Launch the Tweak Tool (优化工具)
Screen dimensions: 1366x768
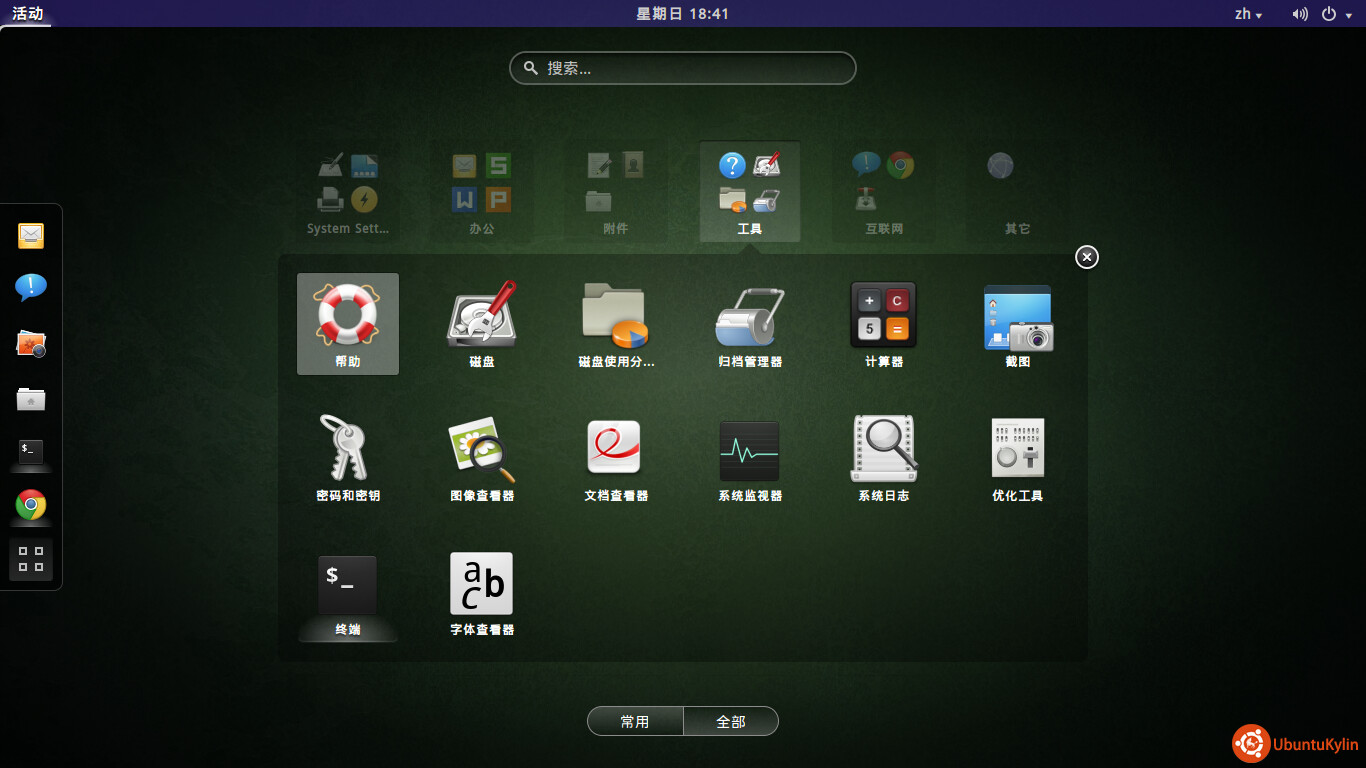pyautogui.click(x=1017, y=457)
